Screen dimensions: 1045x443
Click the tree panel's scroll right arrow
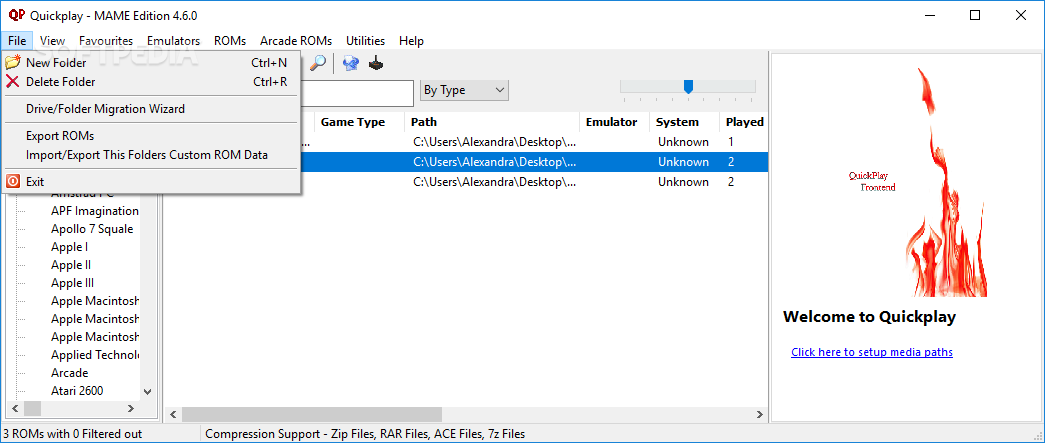point(131,408)
